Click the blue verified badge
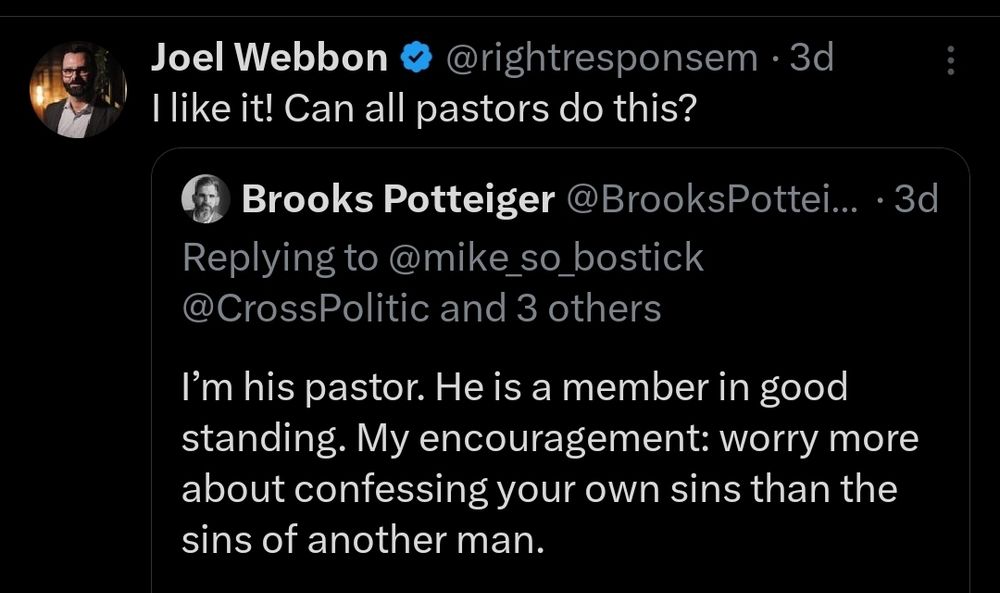Image resolution: width=1000 pixels, height=593 pixels. point(414,60)
